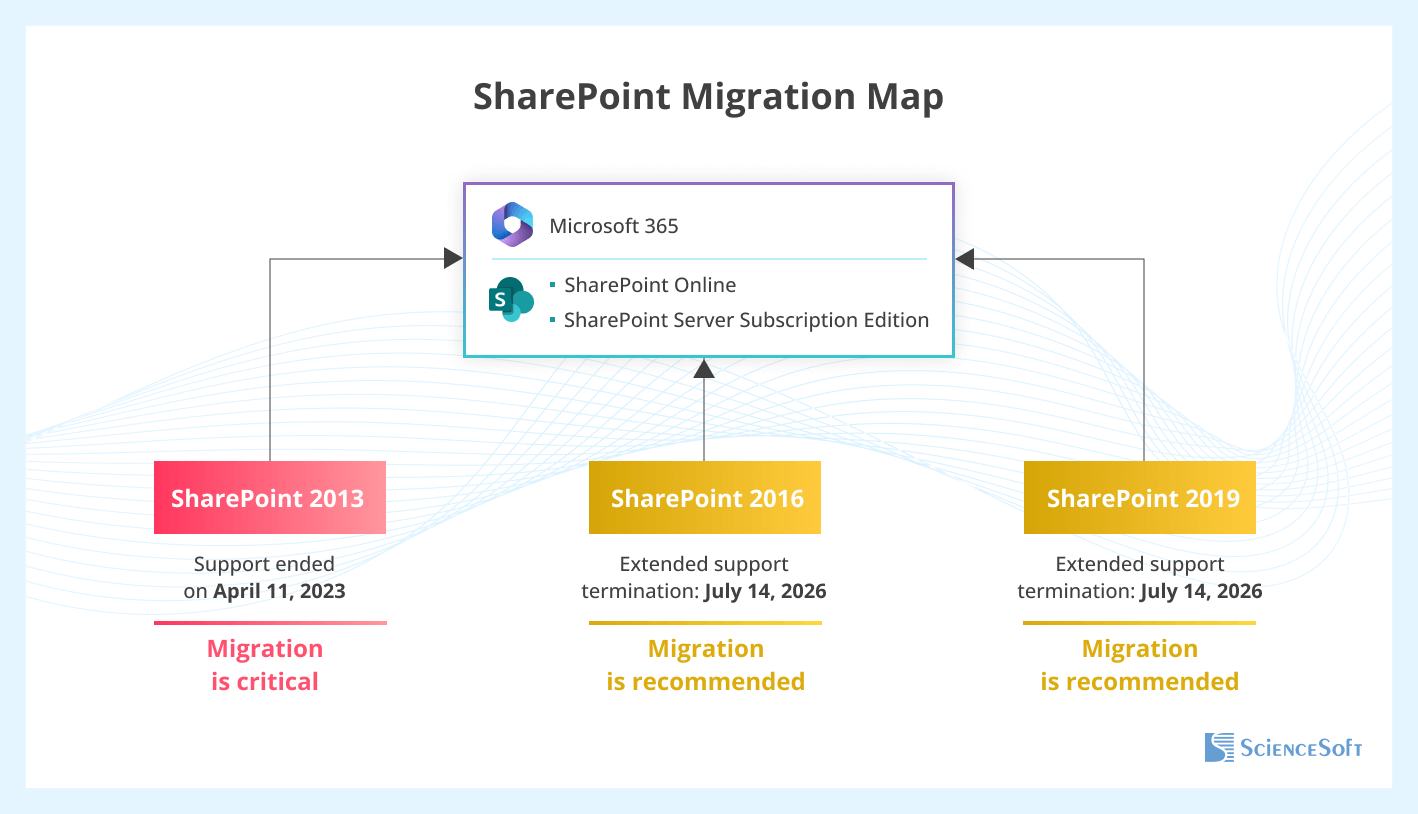
Task: Click the pink underline below April 11, 2023
Action: pos(270,623)
